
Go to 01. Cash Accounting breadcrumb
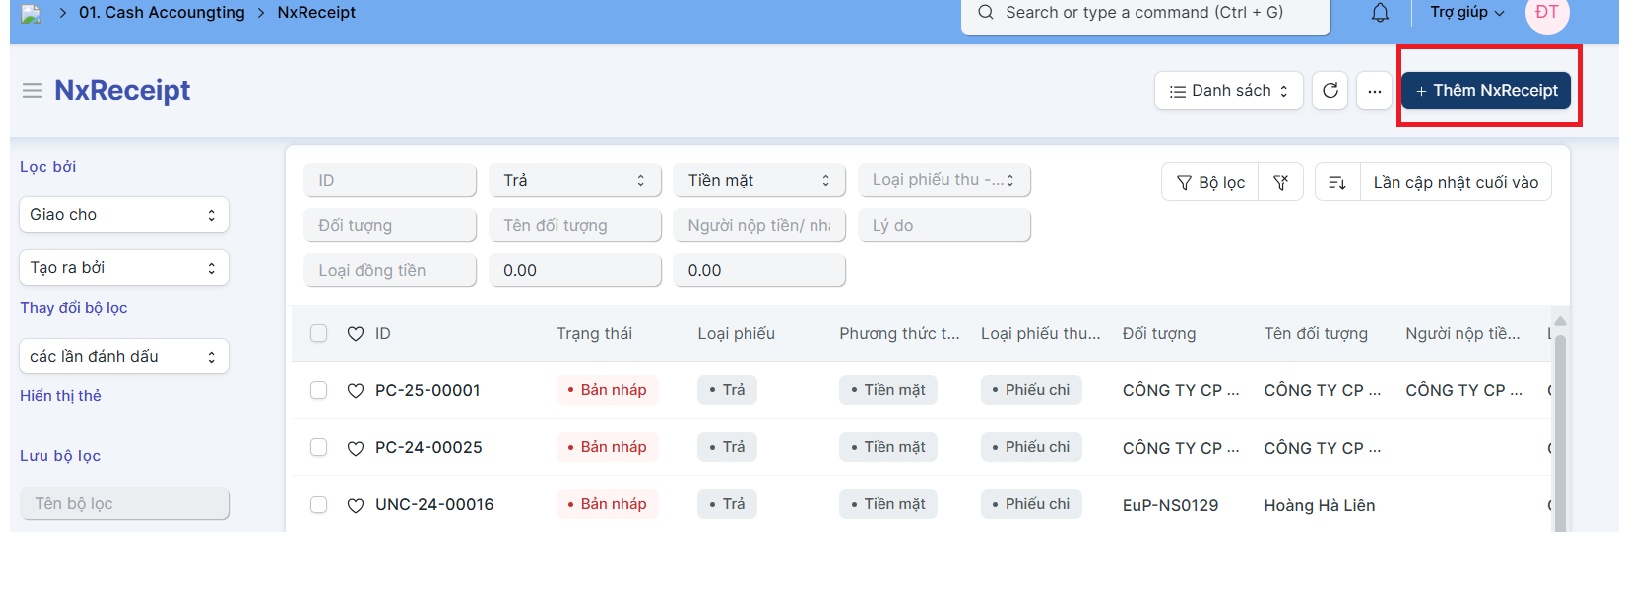click(x=162, y=13)
